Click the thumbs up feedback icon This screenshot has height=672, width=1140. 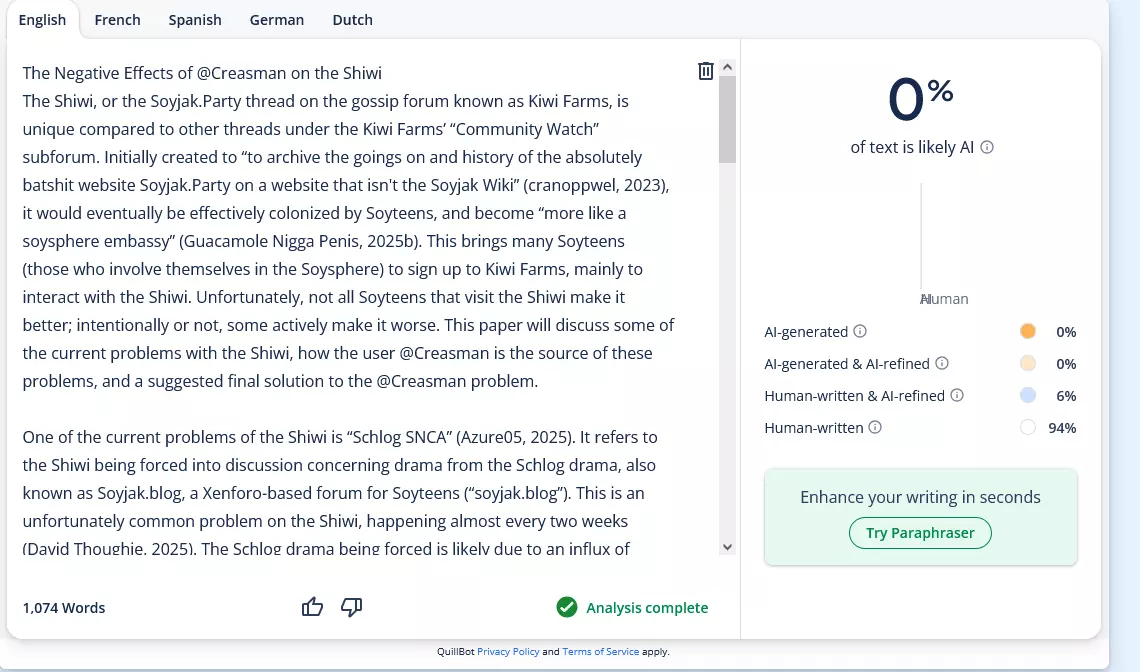pos(312,607)
